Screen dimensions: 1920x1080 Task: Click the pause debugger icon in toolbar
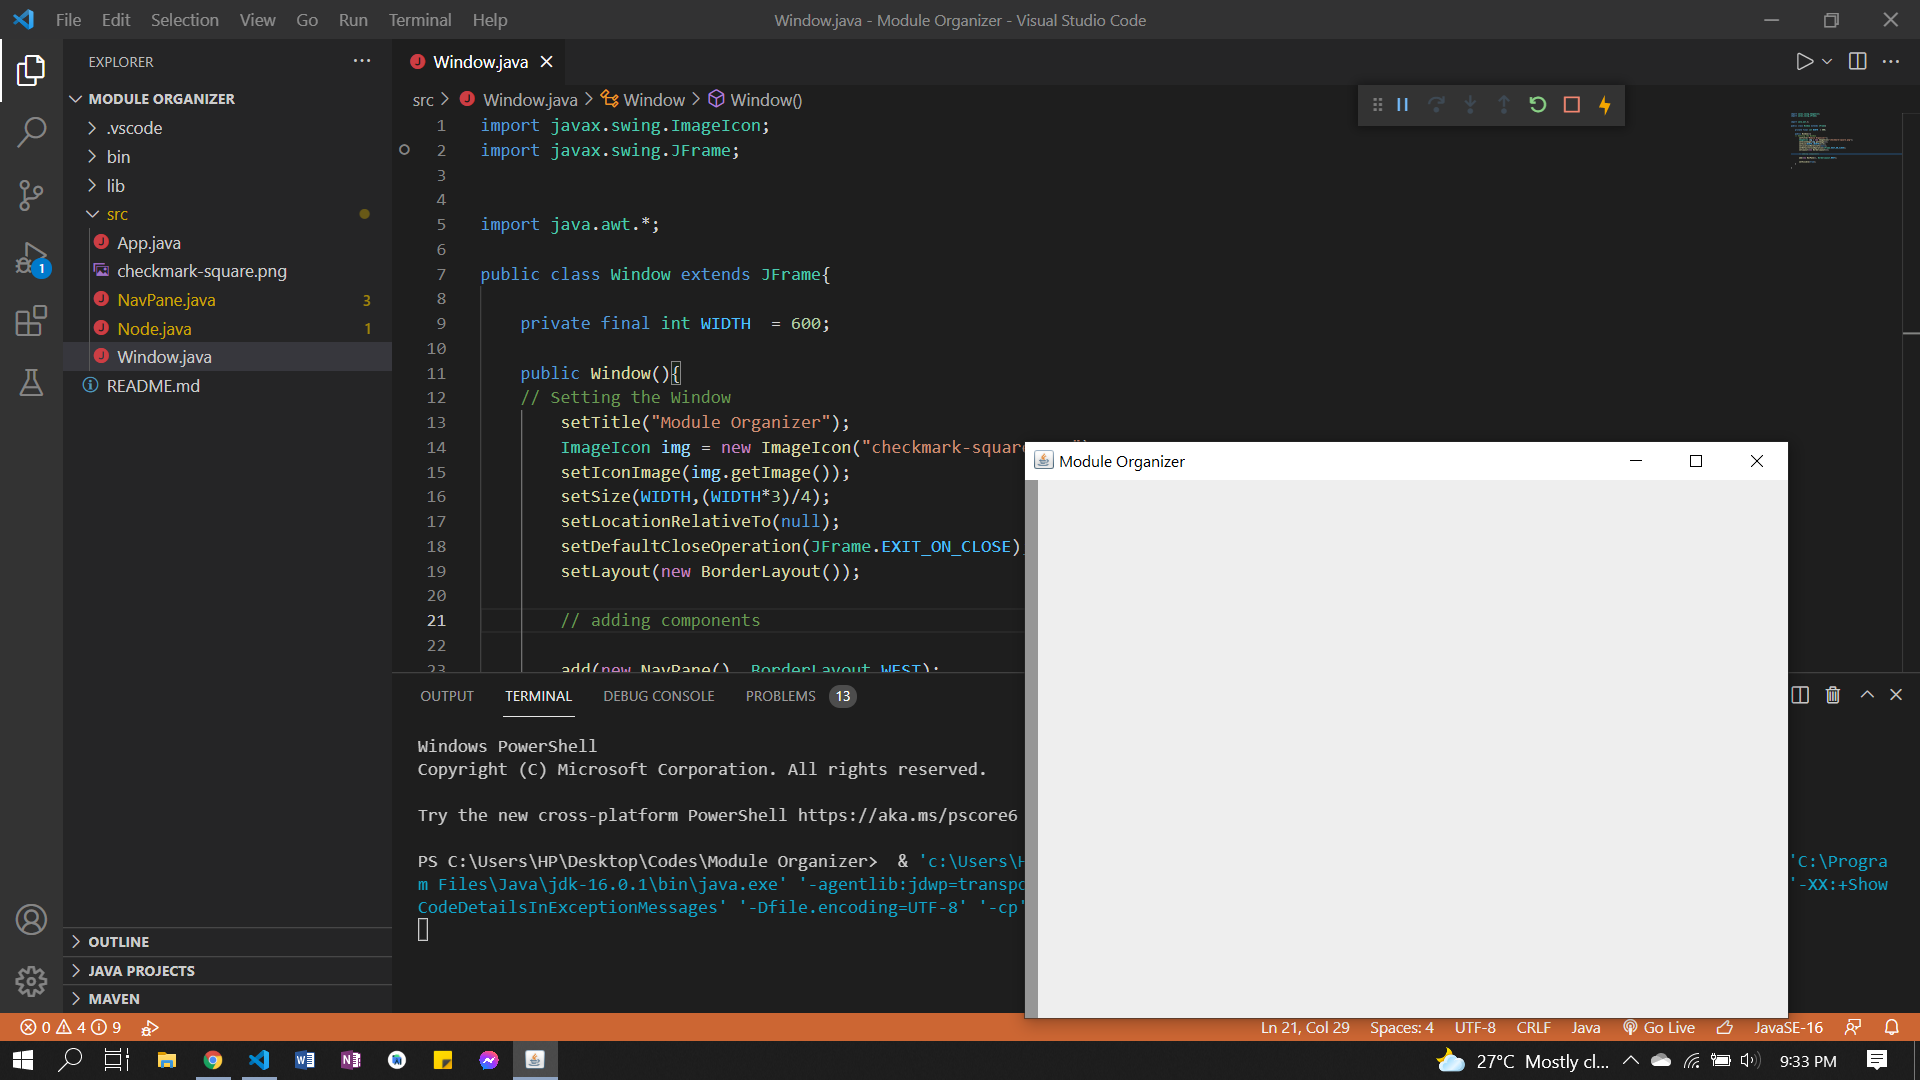[x=1403, y=104]
